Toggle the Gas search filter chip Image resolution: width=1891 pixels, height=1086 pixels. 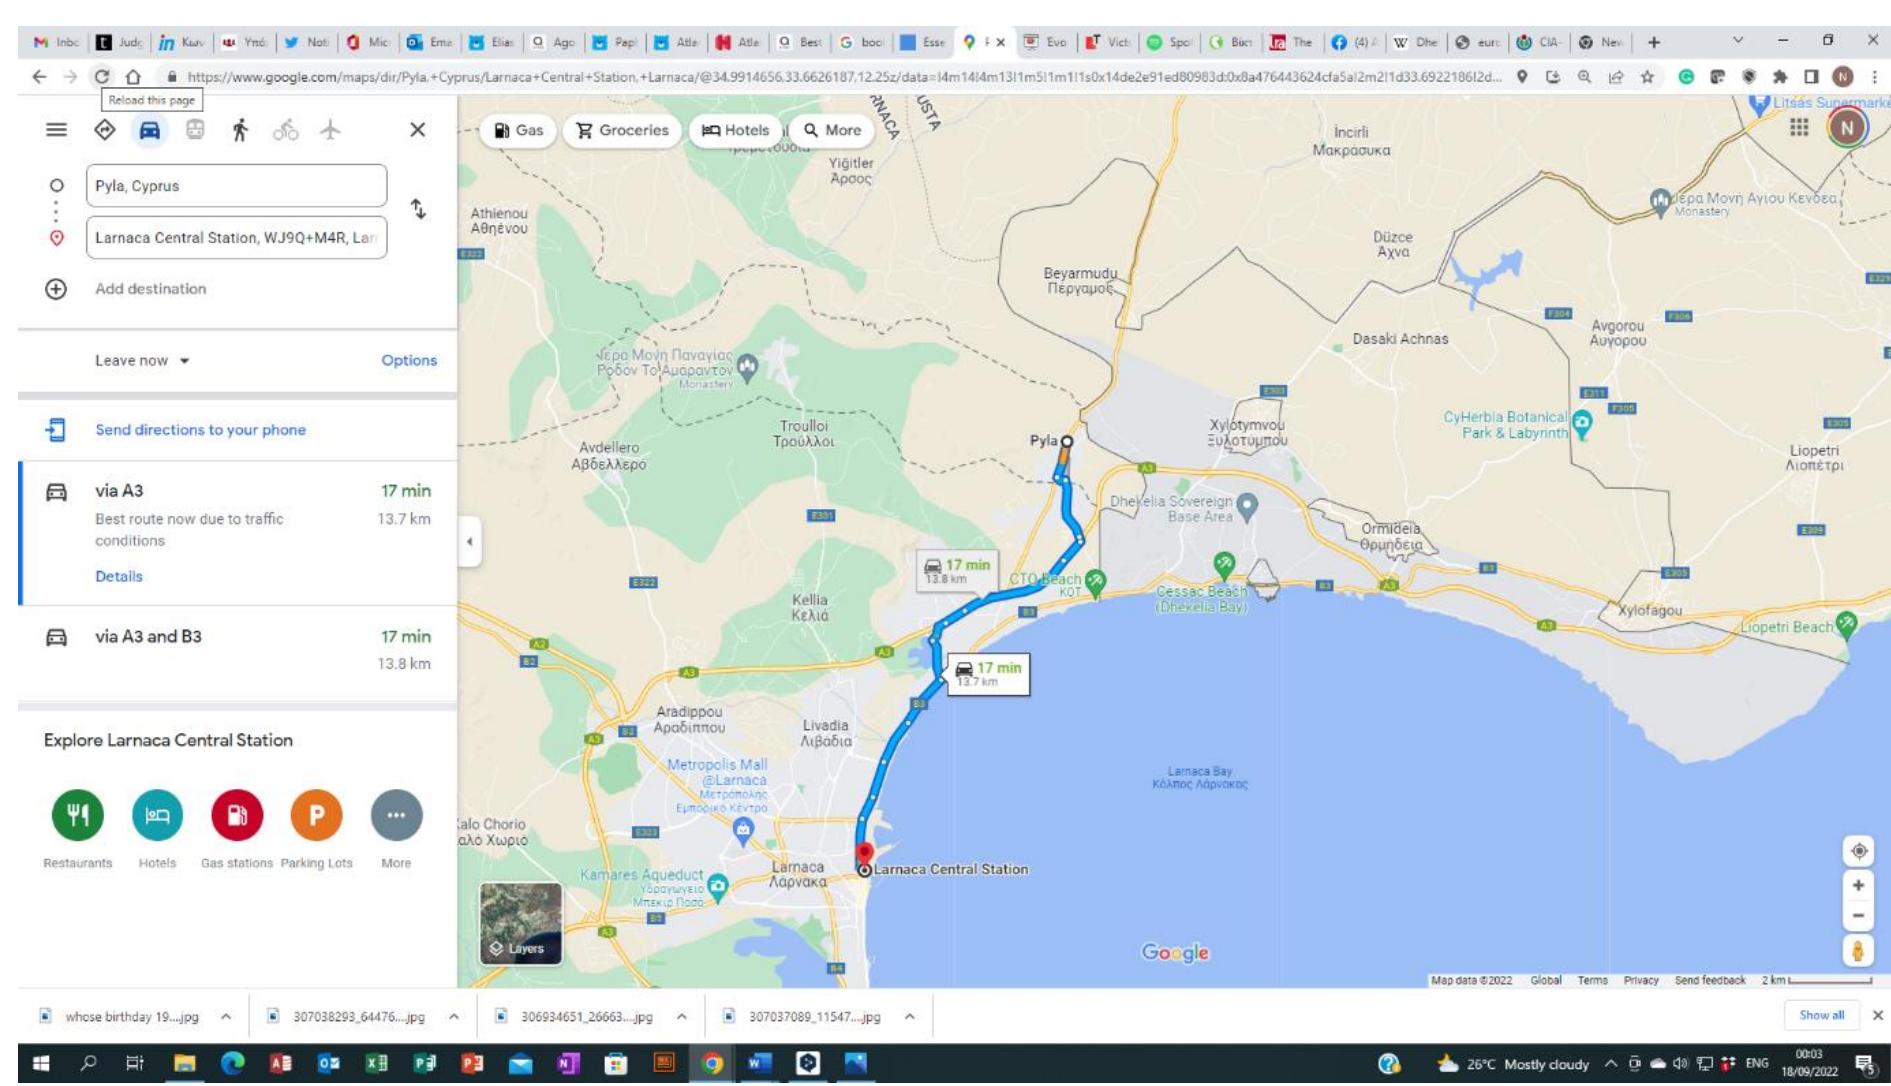pos(520,128)
